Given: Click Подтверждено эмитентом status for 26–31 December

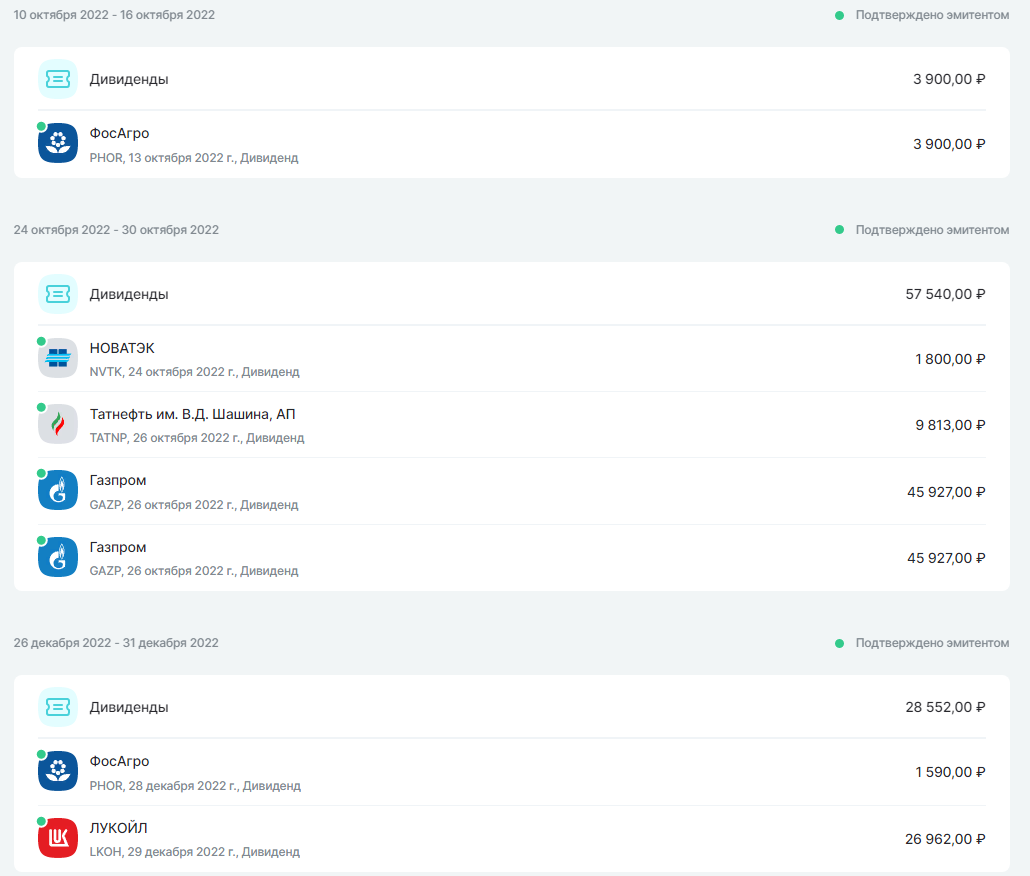Looking at the screenshot, I should pos(922,643).
